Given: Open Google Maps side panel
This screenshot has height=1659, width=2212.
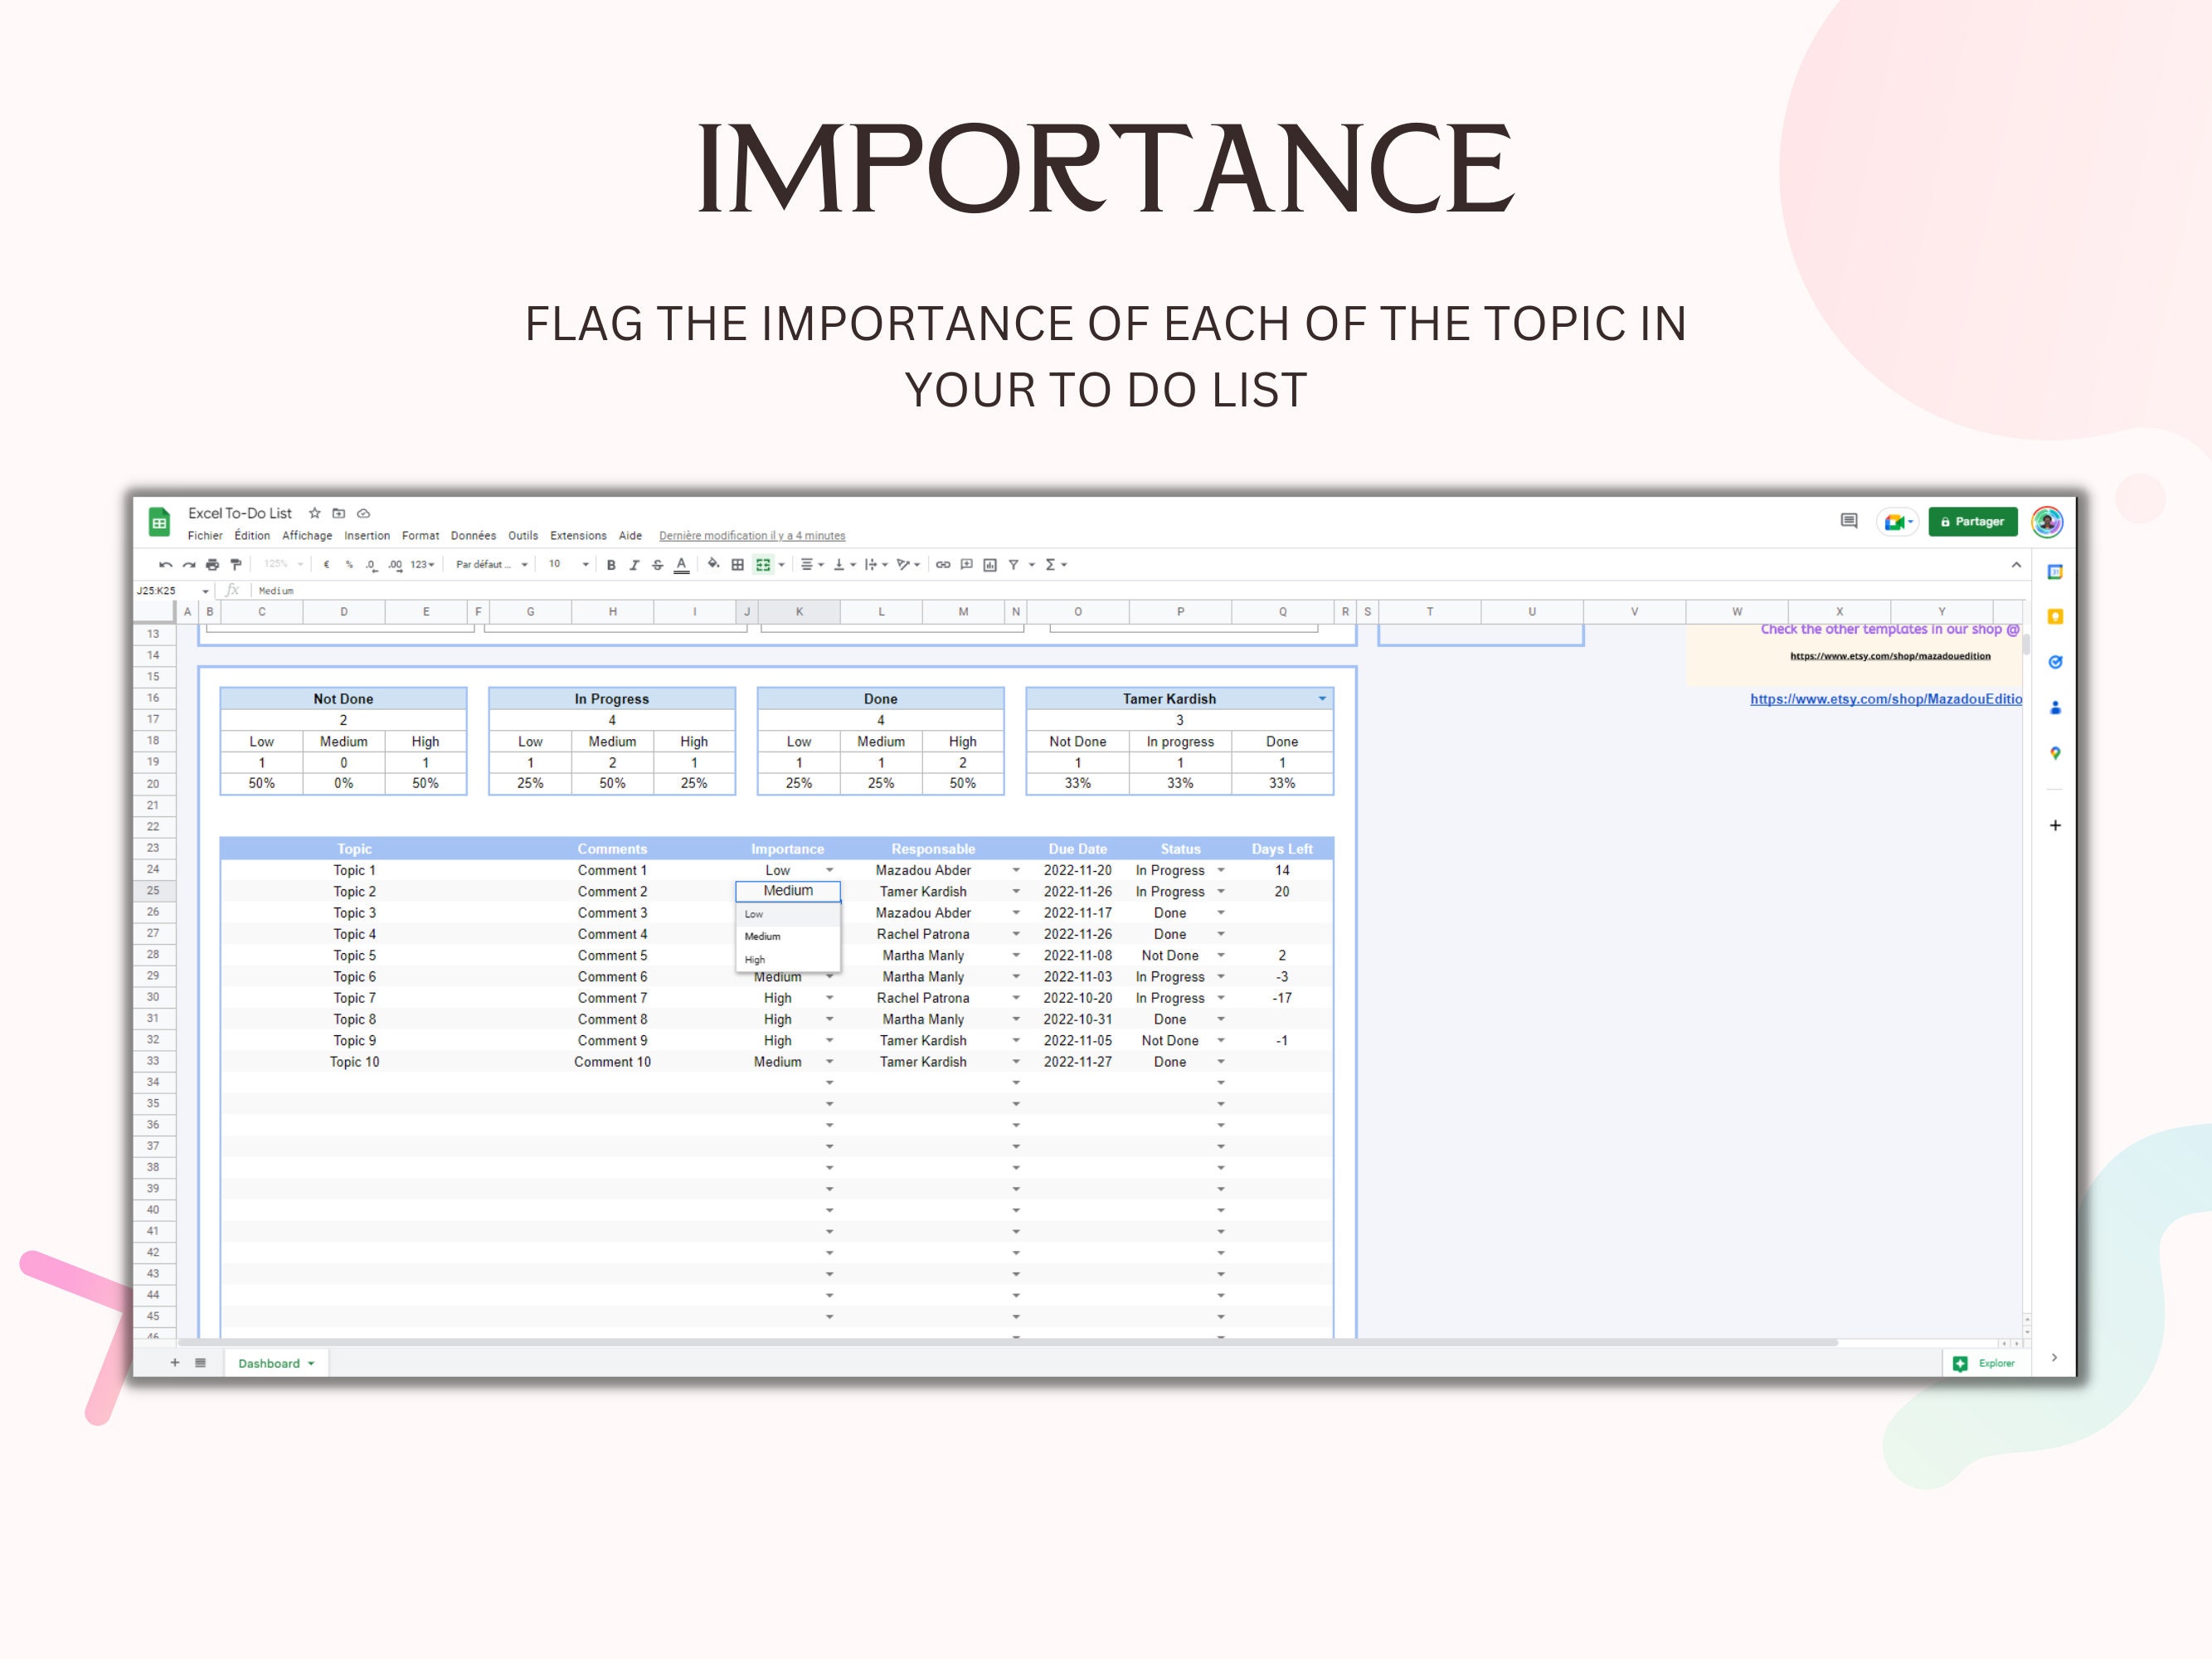Looking at the screenshot, I should coord(2055,753).
